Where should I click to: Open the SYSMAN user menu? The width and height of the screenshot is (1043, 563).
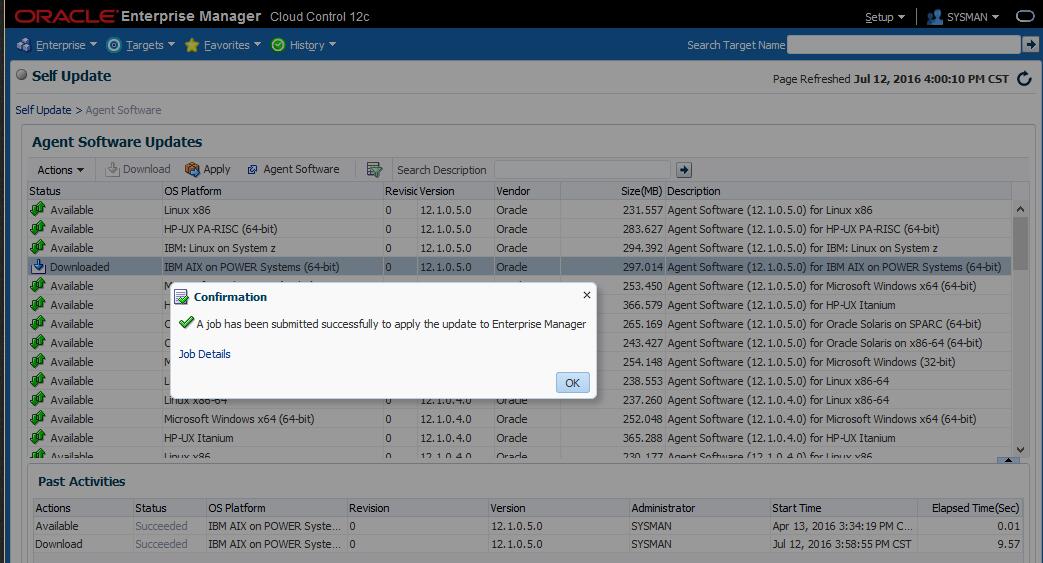pyautogui.click(x=963, y=17)
